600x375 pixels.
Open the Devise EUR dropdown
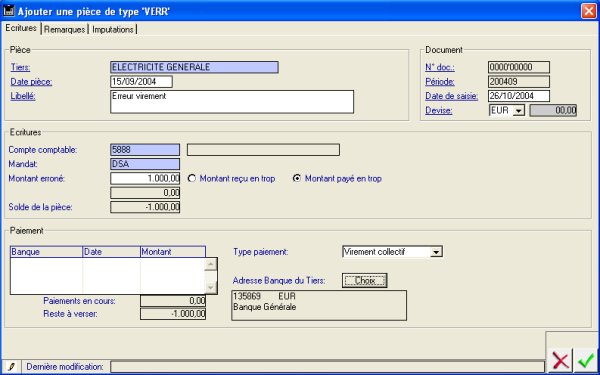(x=518, y=111)
